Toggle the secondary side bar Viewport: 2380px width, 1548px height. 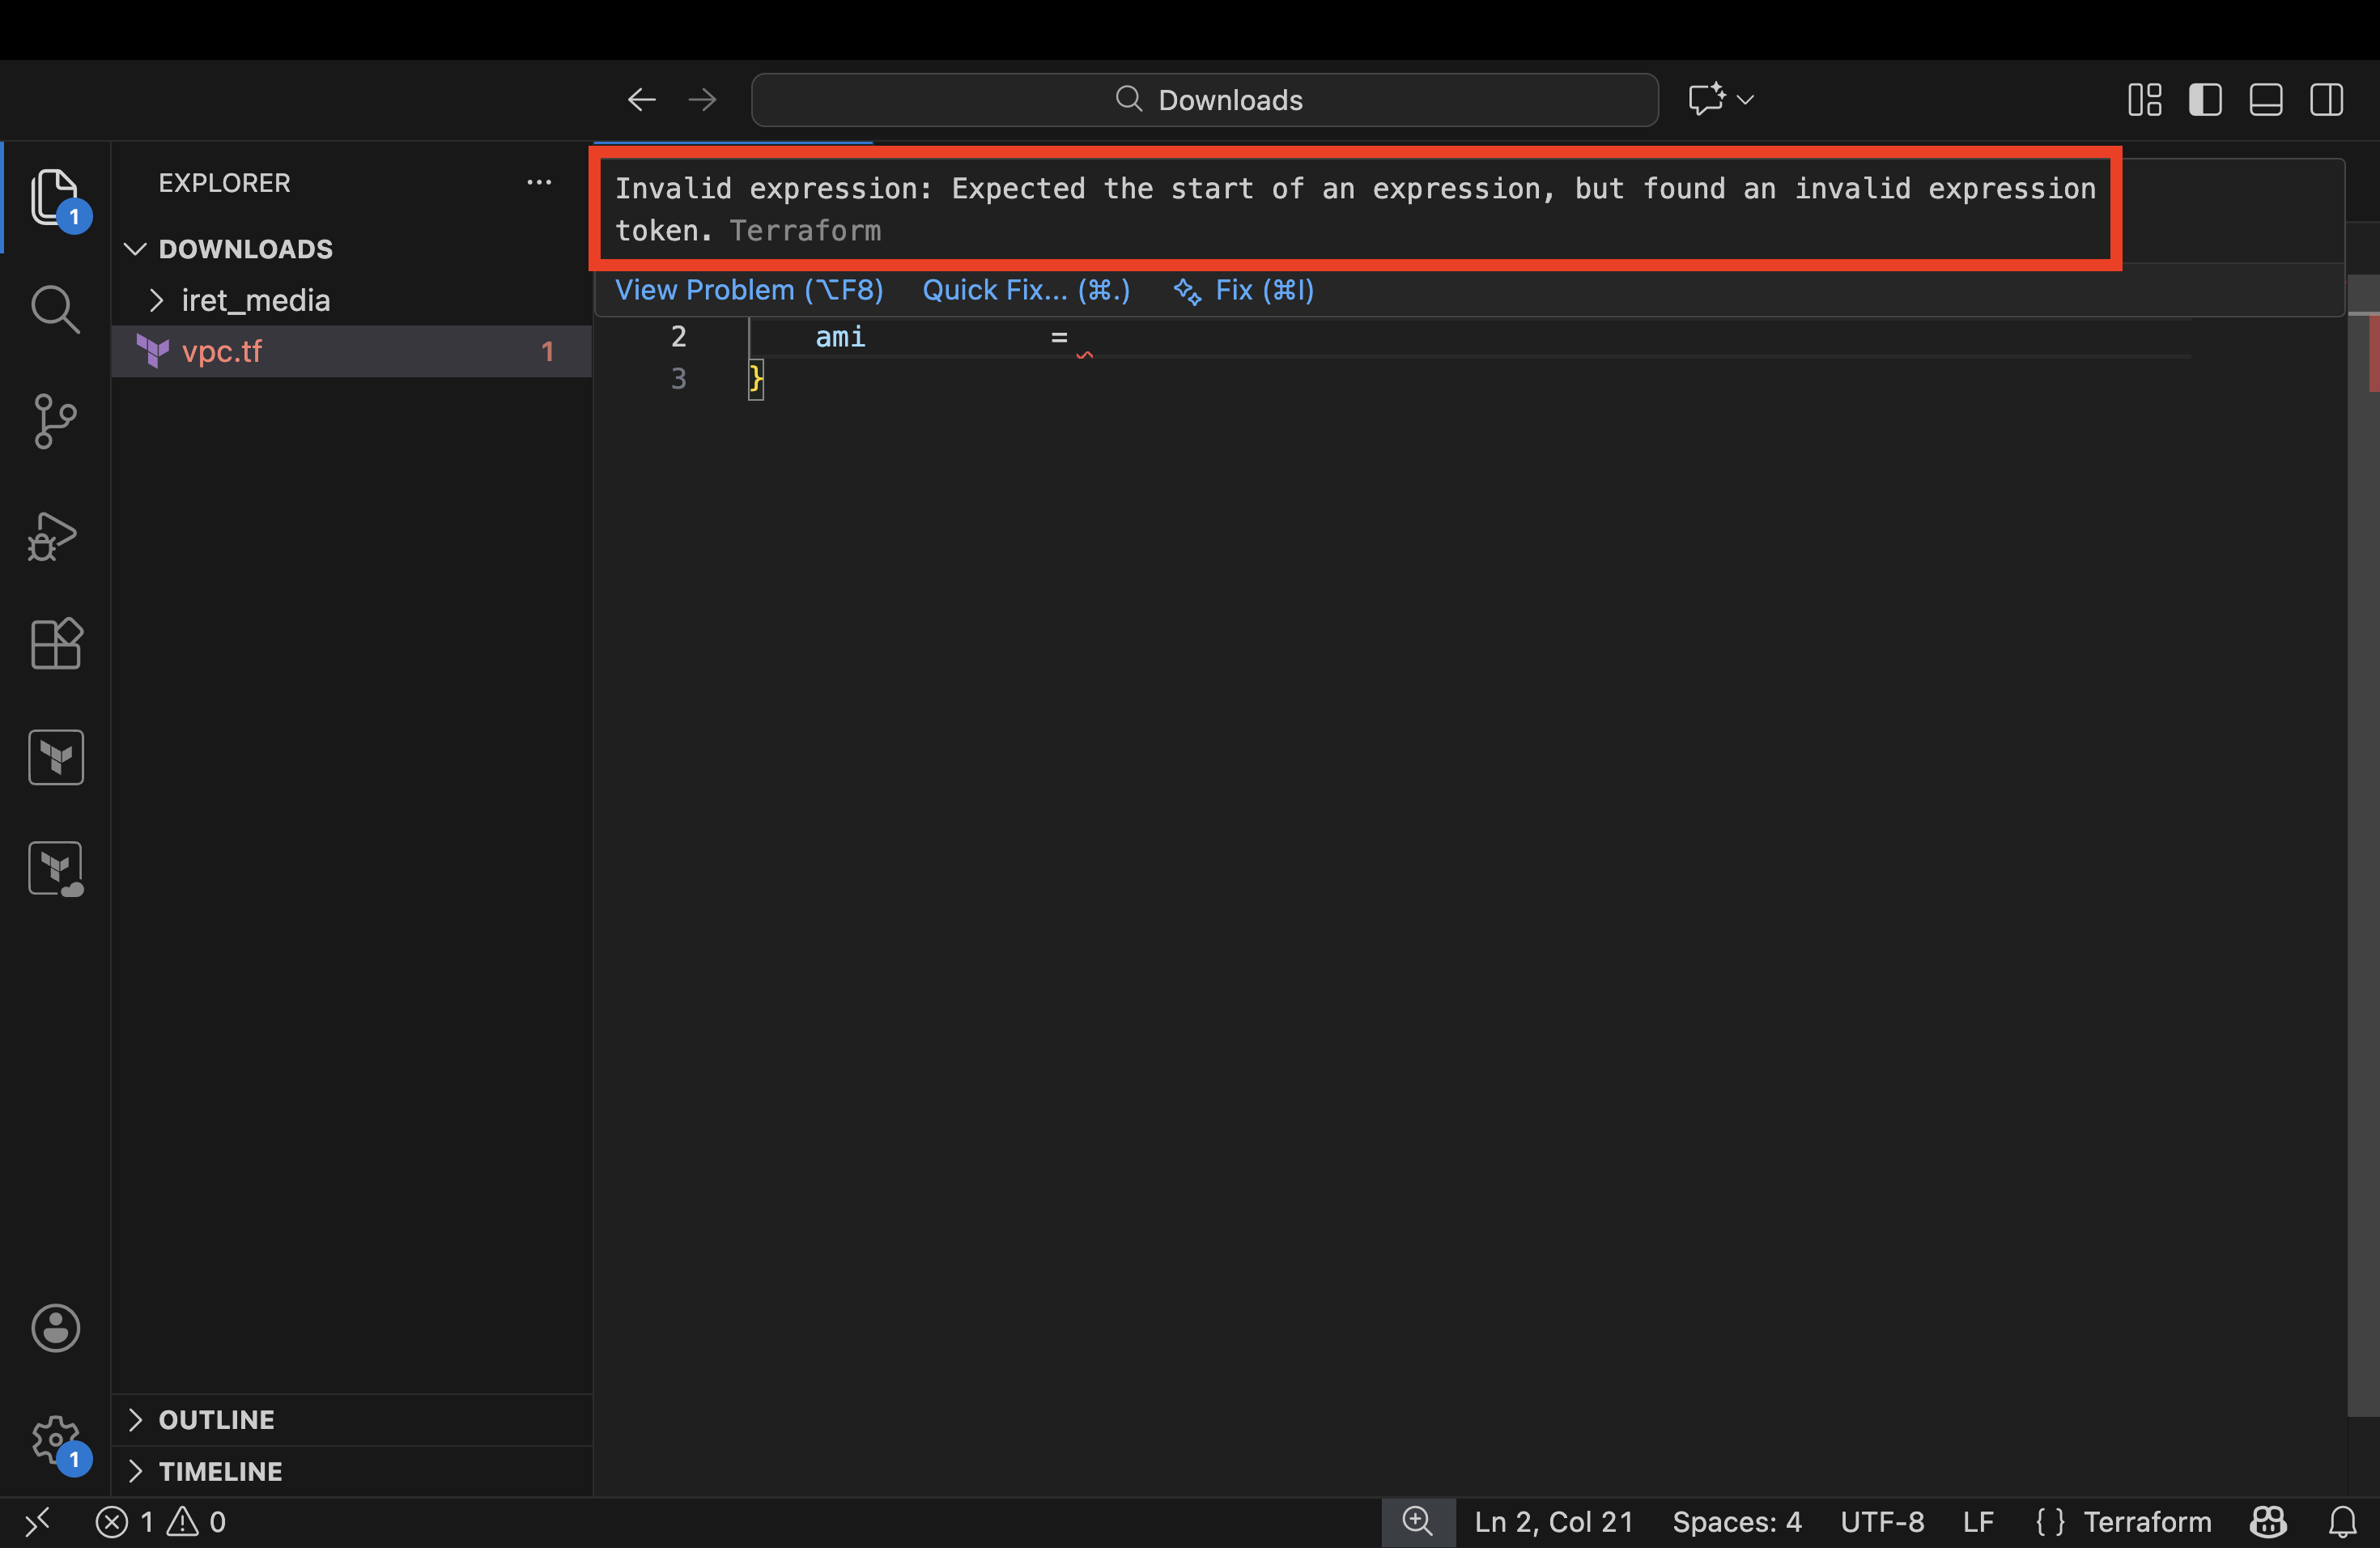coord(2326,100)
